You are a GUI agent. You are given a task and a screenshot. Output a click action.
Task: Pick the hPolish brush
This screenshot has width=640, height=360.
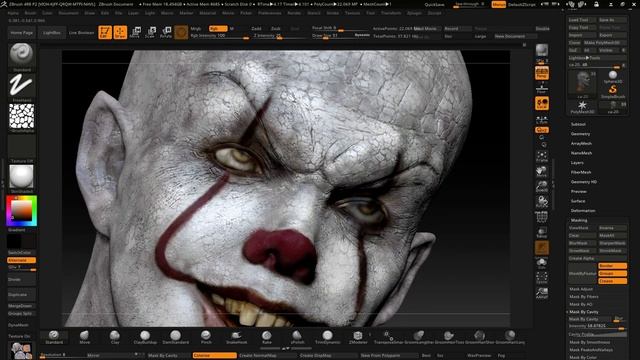[x=297, y=337]
